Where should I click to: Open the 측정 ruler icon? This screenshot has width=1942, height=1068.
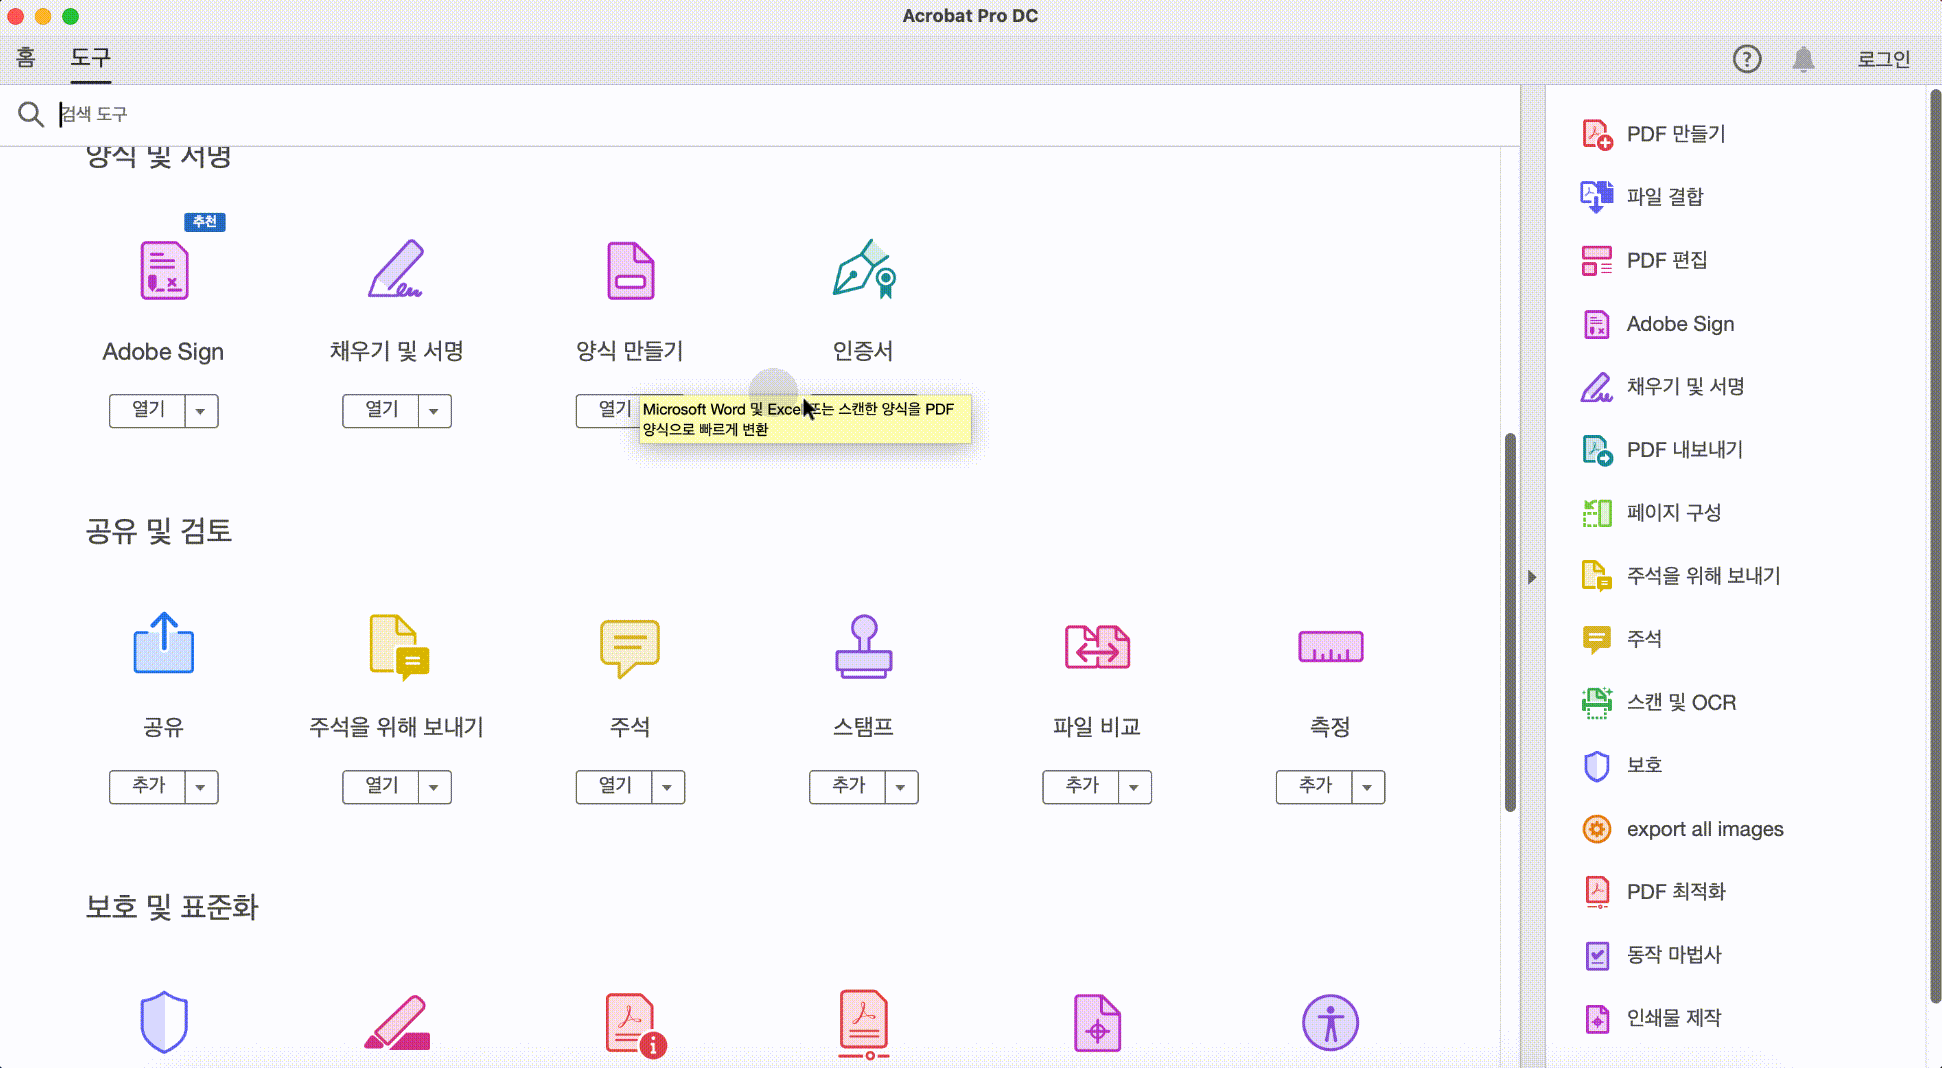coord(1330,647)
